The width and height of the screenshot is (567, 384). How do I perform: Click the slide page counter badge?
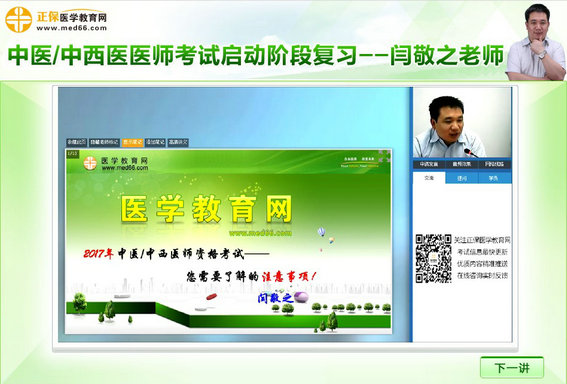(72, 154)
